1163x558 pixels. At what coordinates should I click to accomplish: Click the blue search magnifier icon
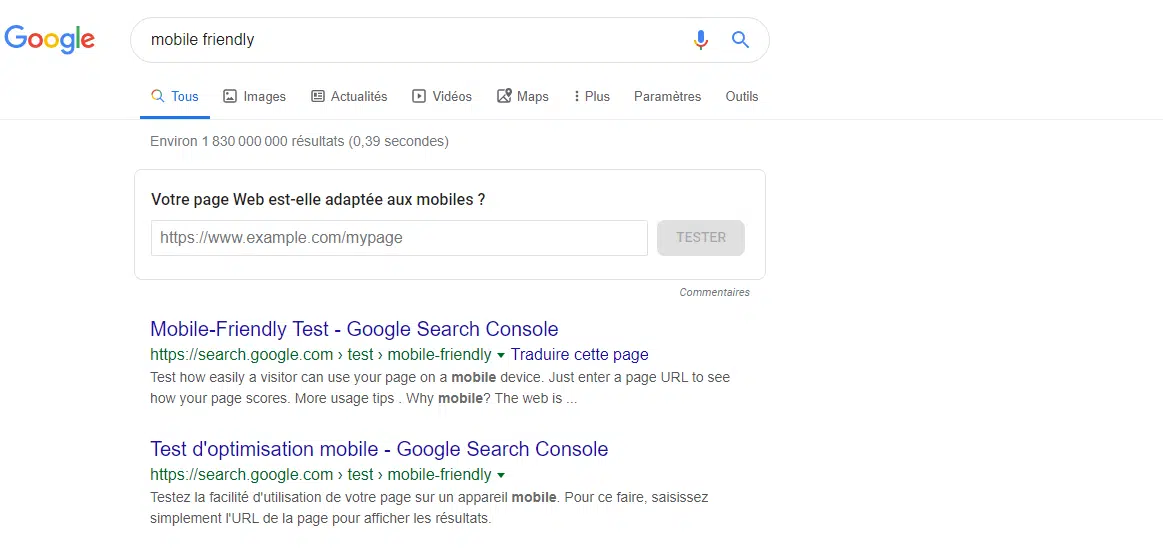(x=740, y=40)
